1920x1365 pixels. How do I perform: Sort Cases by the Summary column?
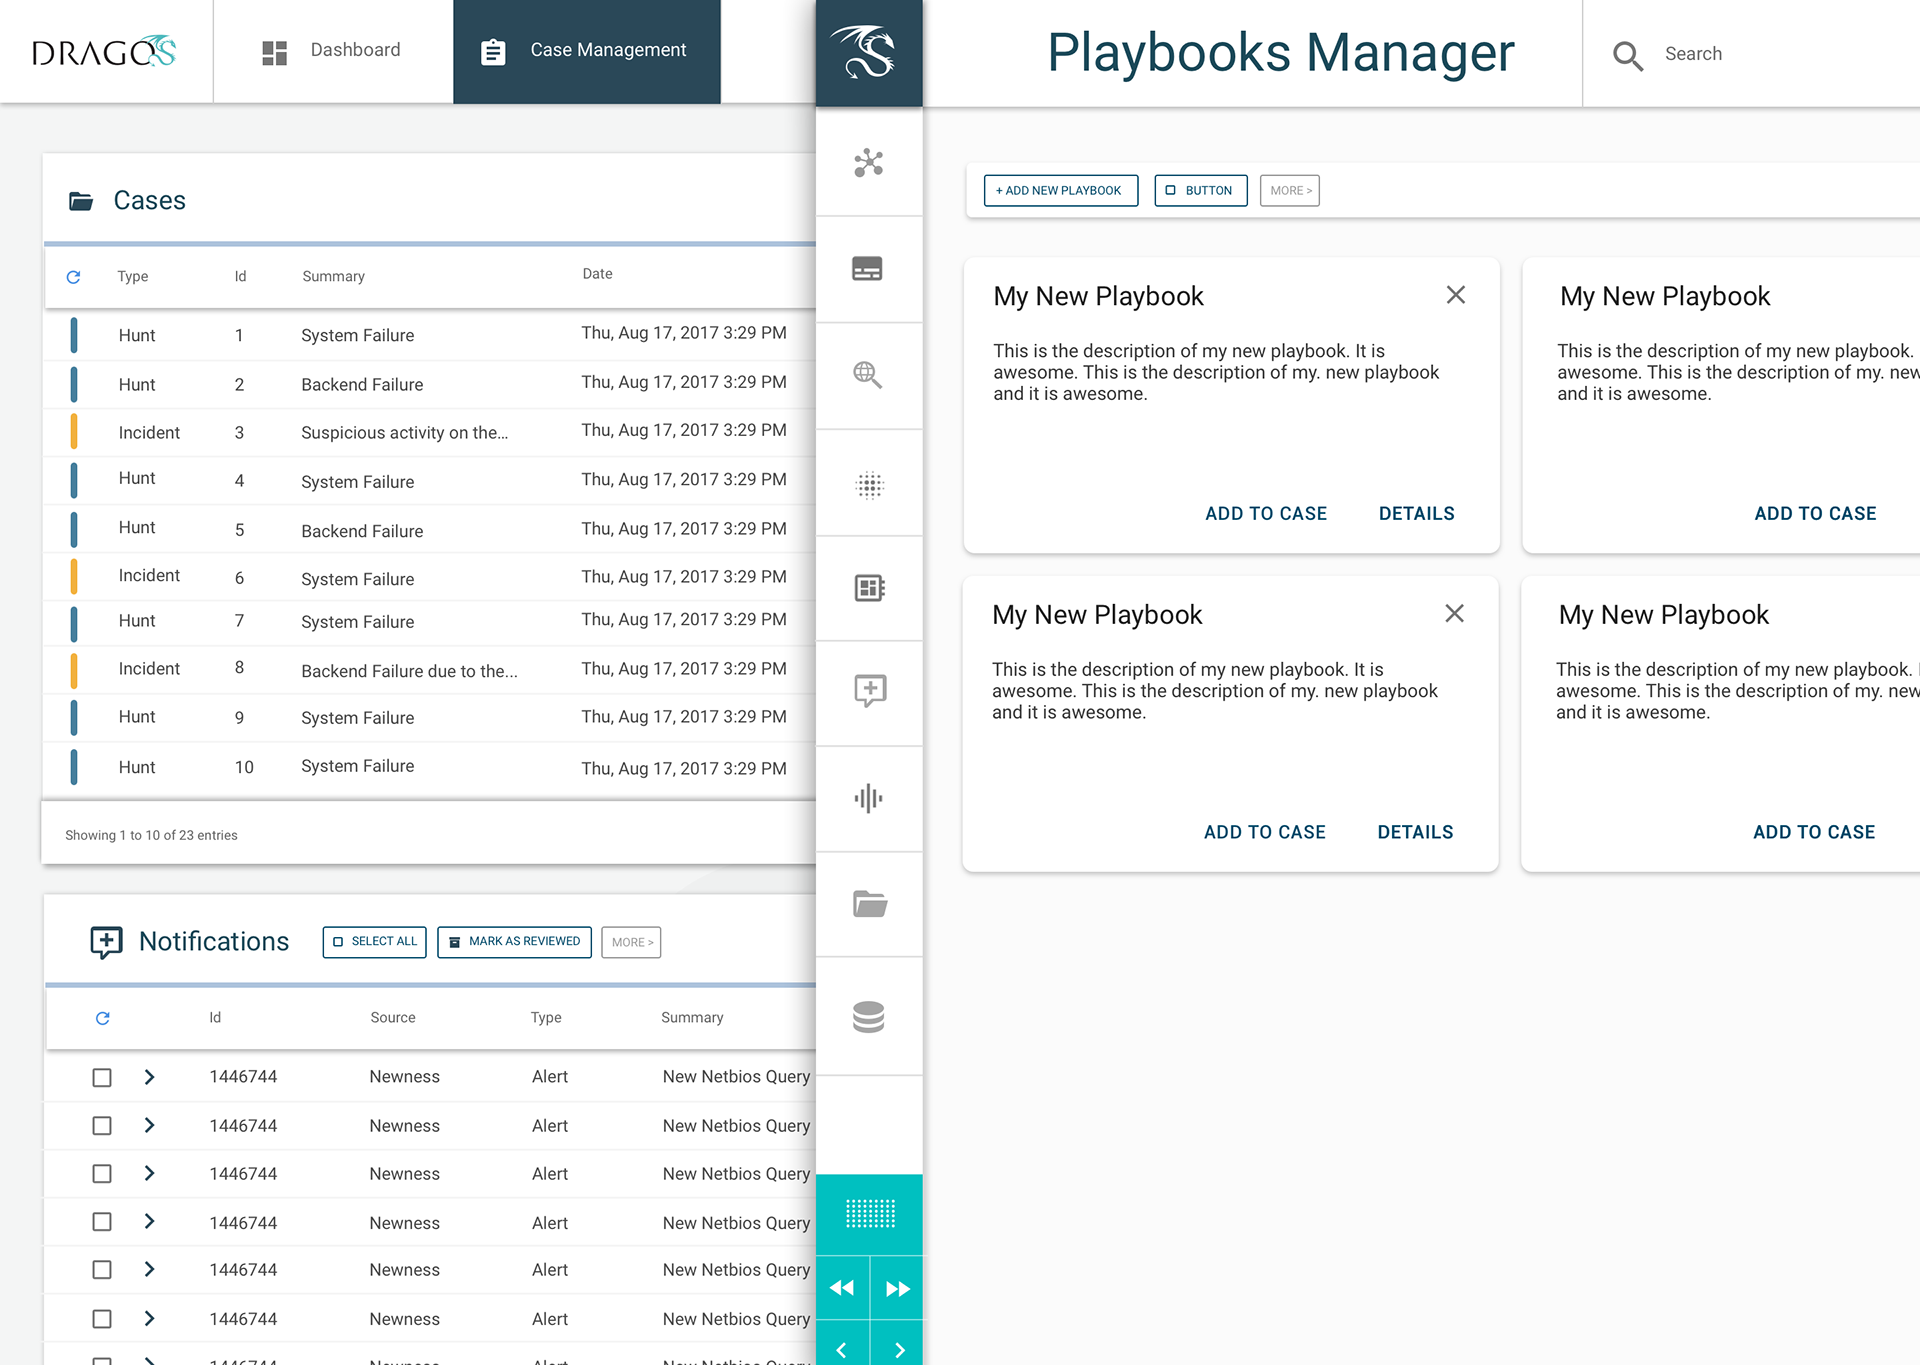pos(333,276)
